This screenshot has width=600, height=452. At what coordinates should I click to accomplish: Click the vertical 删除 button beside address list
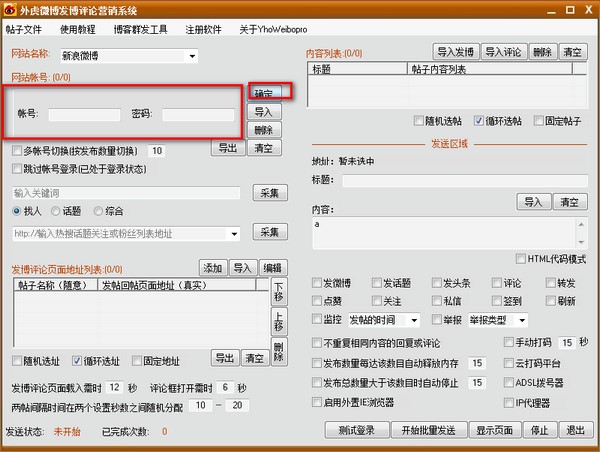point(279,352)
